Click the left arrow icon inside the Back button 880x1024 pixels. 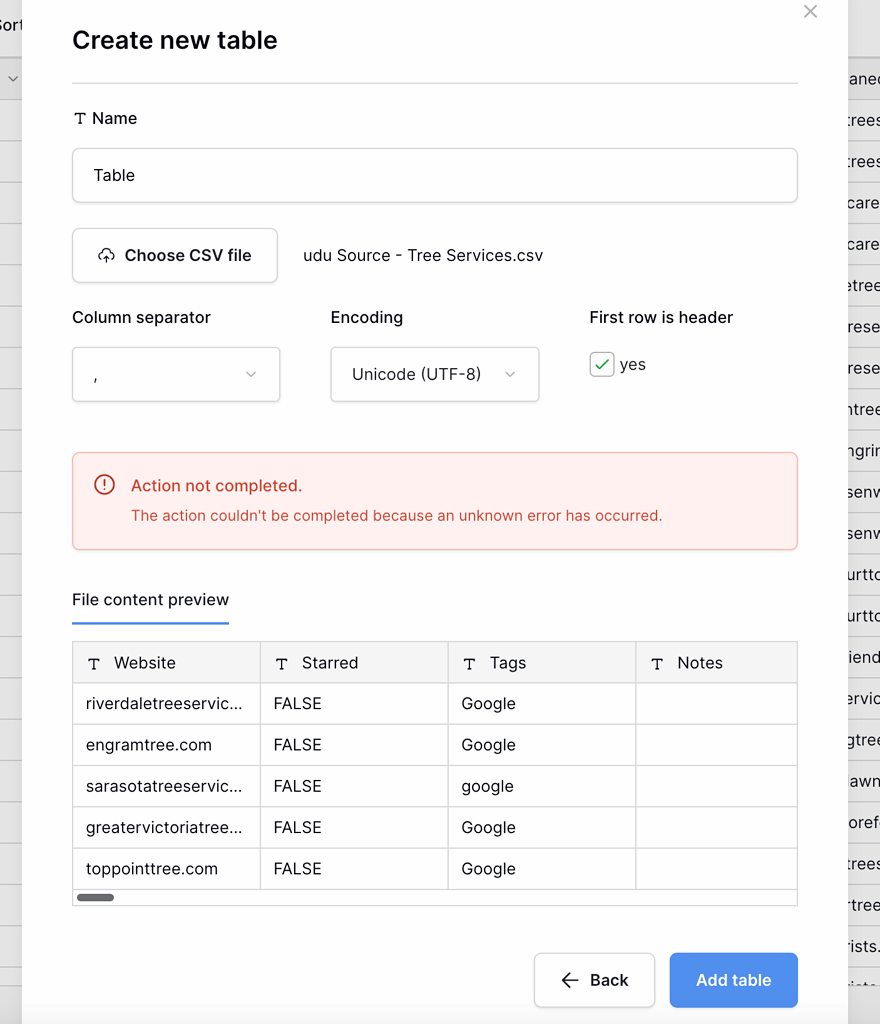point(568,980)
